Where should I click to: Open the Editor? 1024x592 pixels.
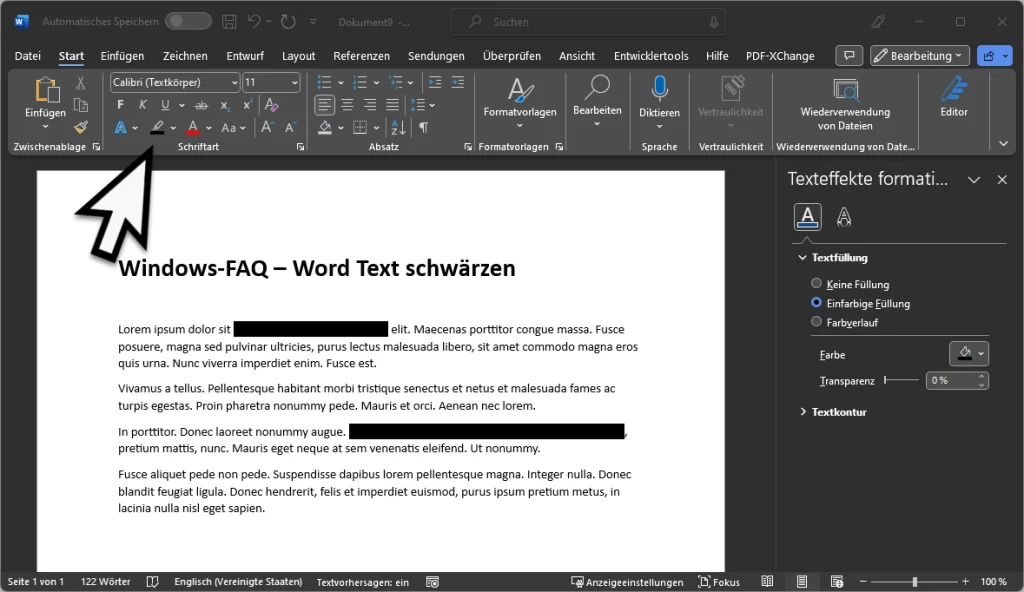click(953, 97)
